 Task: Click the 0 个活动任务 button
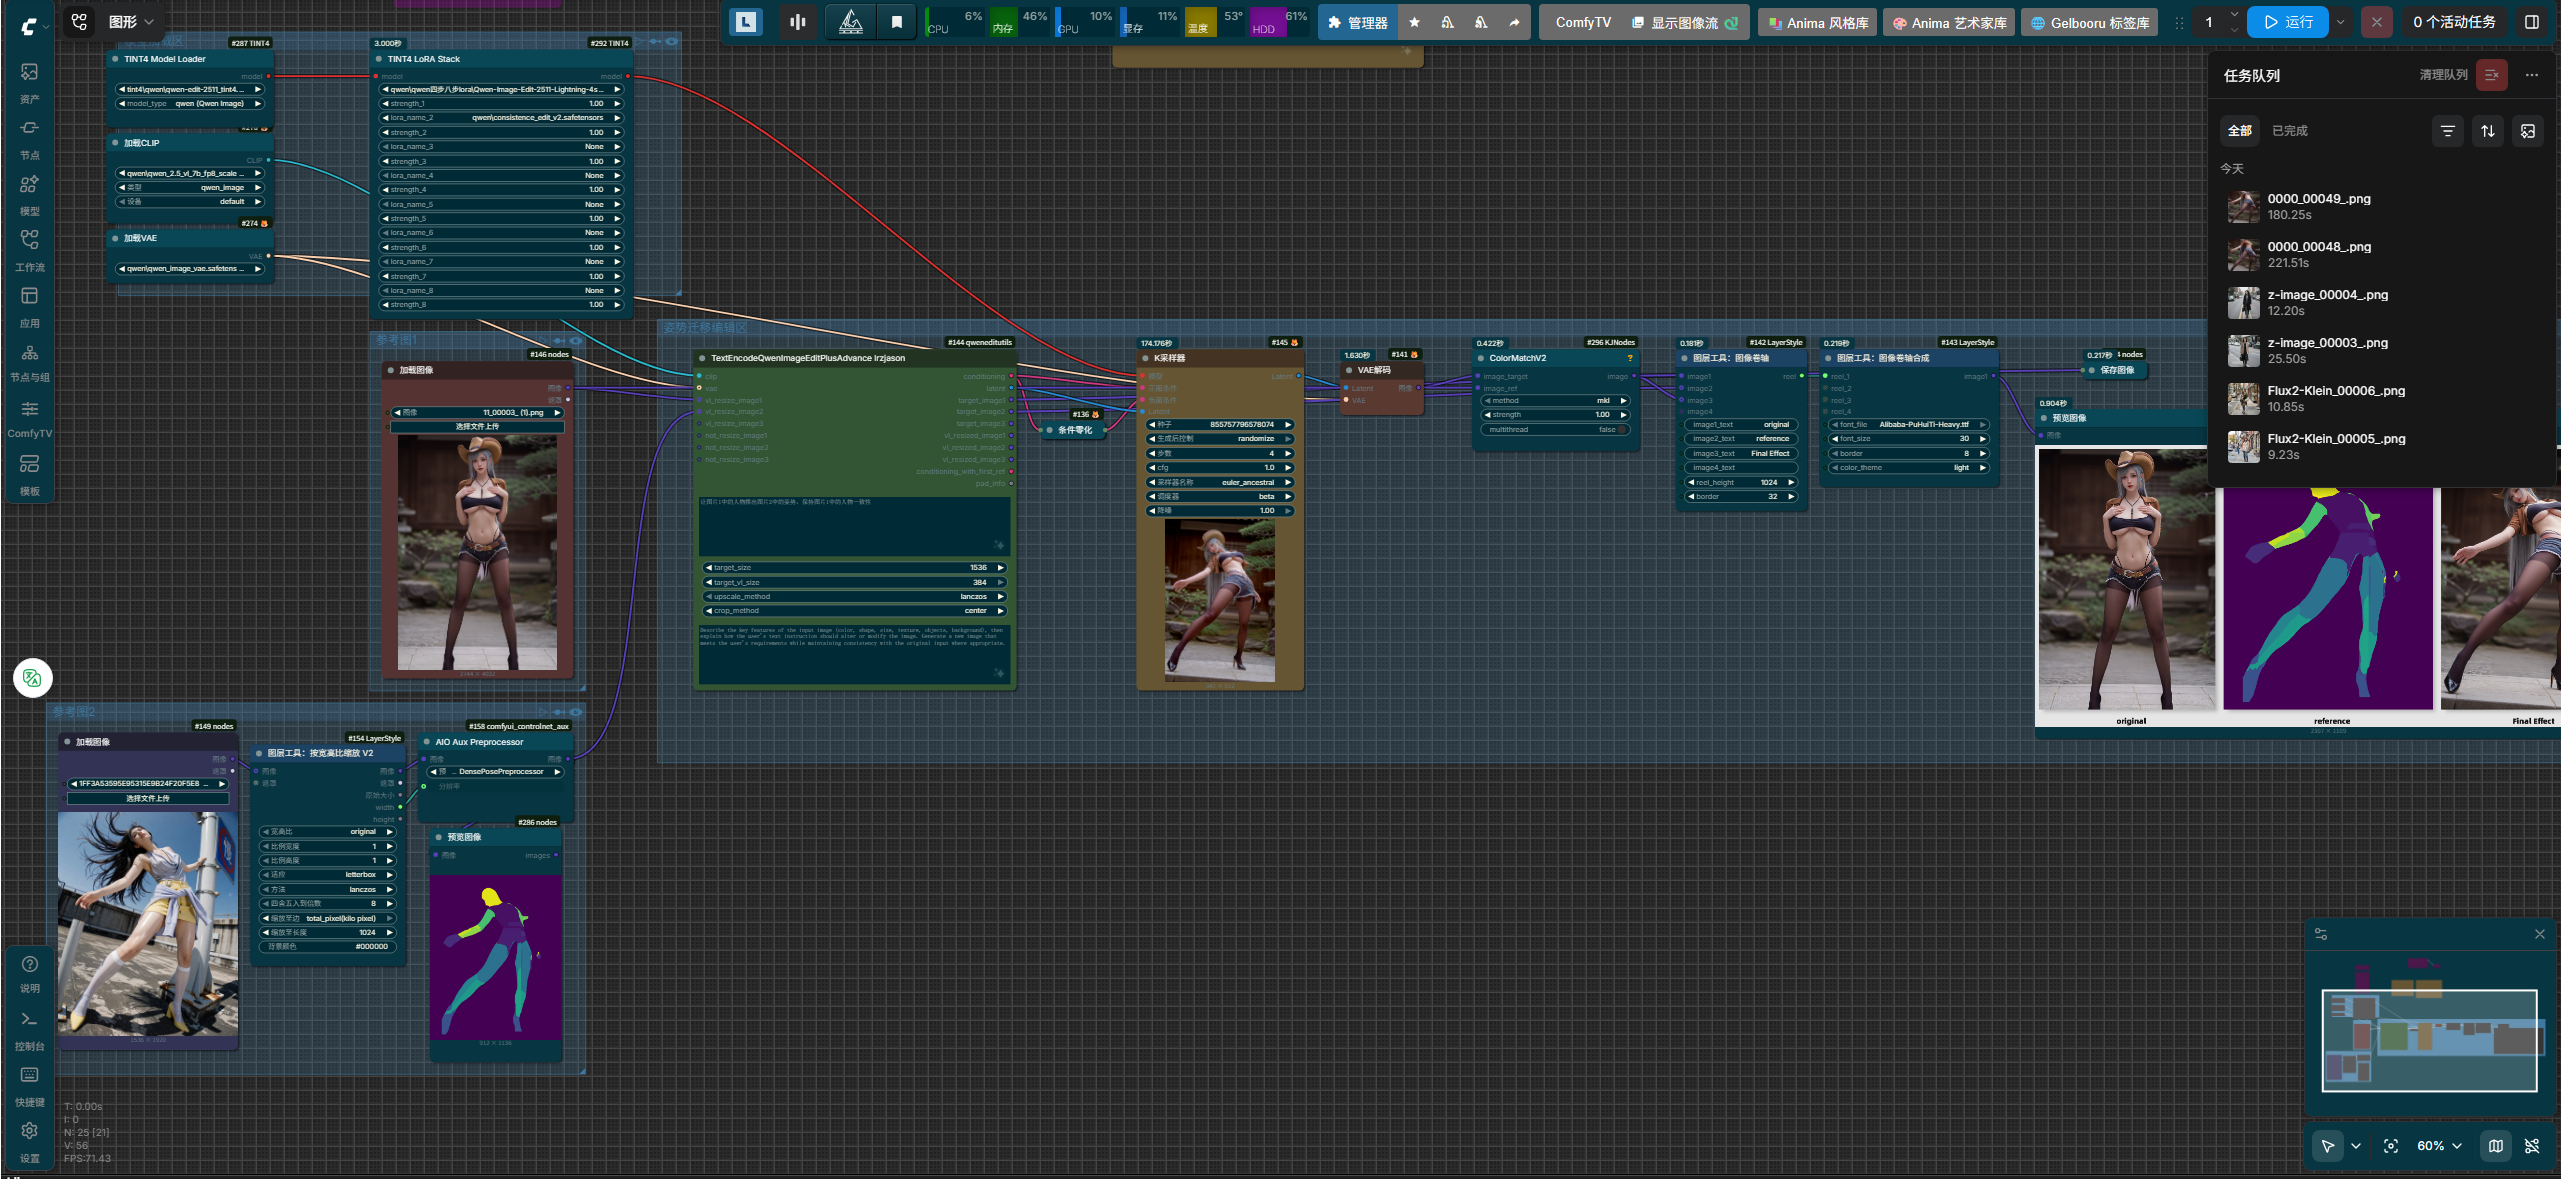click(x=2454, y=22)
